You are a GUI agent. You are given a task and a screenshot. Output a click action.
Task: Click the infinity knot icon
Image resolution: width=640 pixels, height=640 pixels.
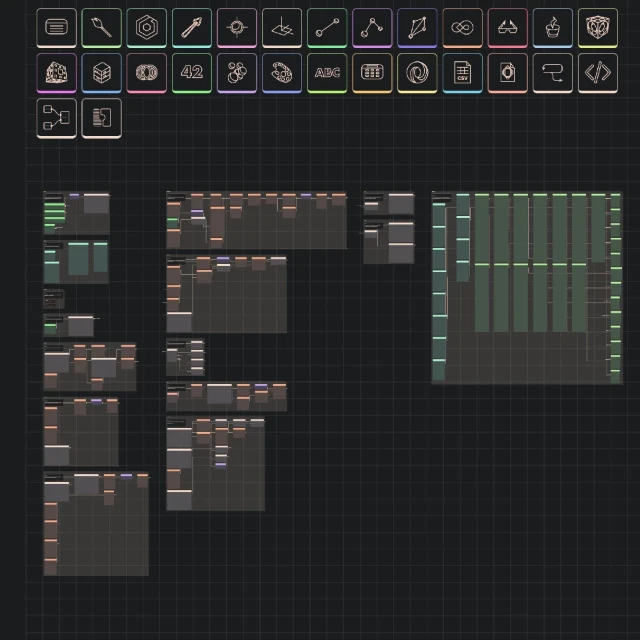462,28
